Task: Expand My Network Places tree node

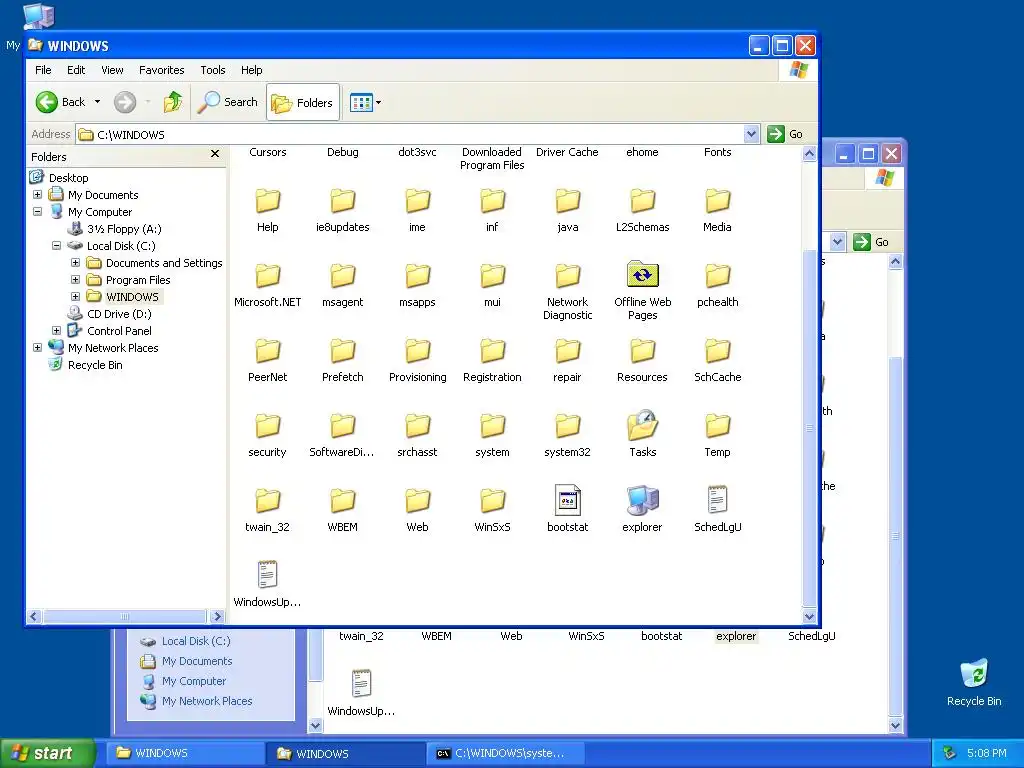Action: click(37, 347)
